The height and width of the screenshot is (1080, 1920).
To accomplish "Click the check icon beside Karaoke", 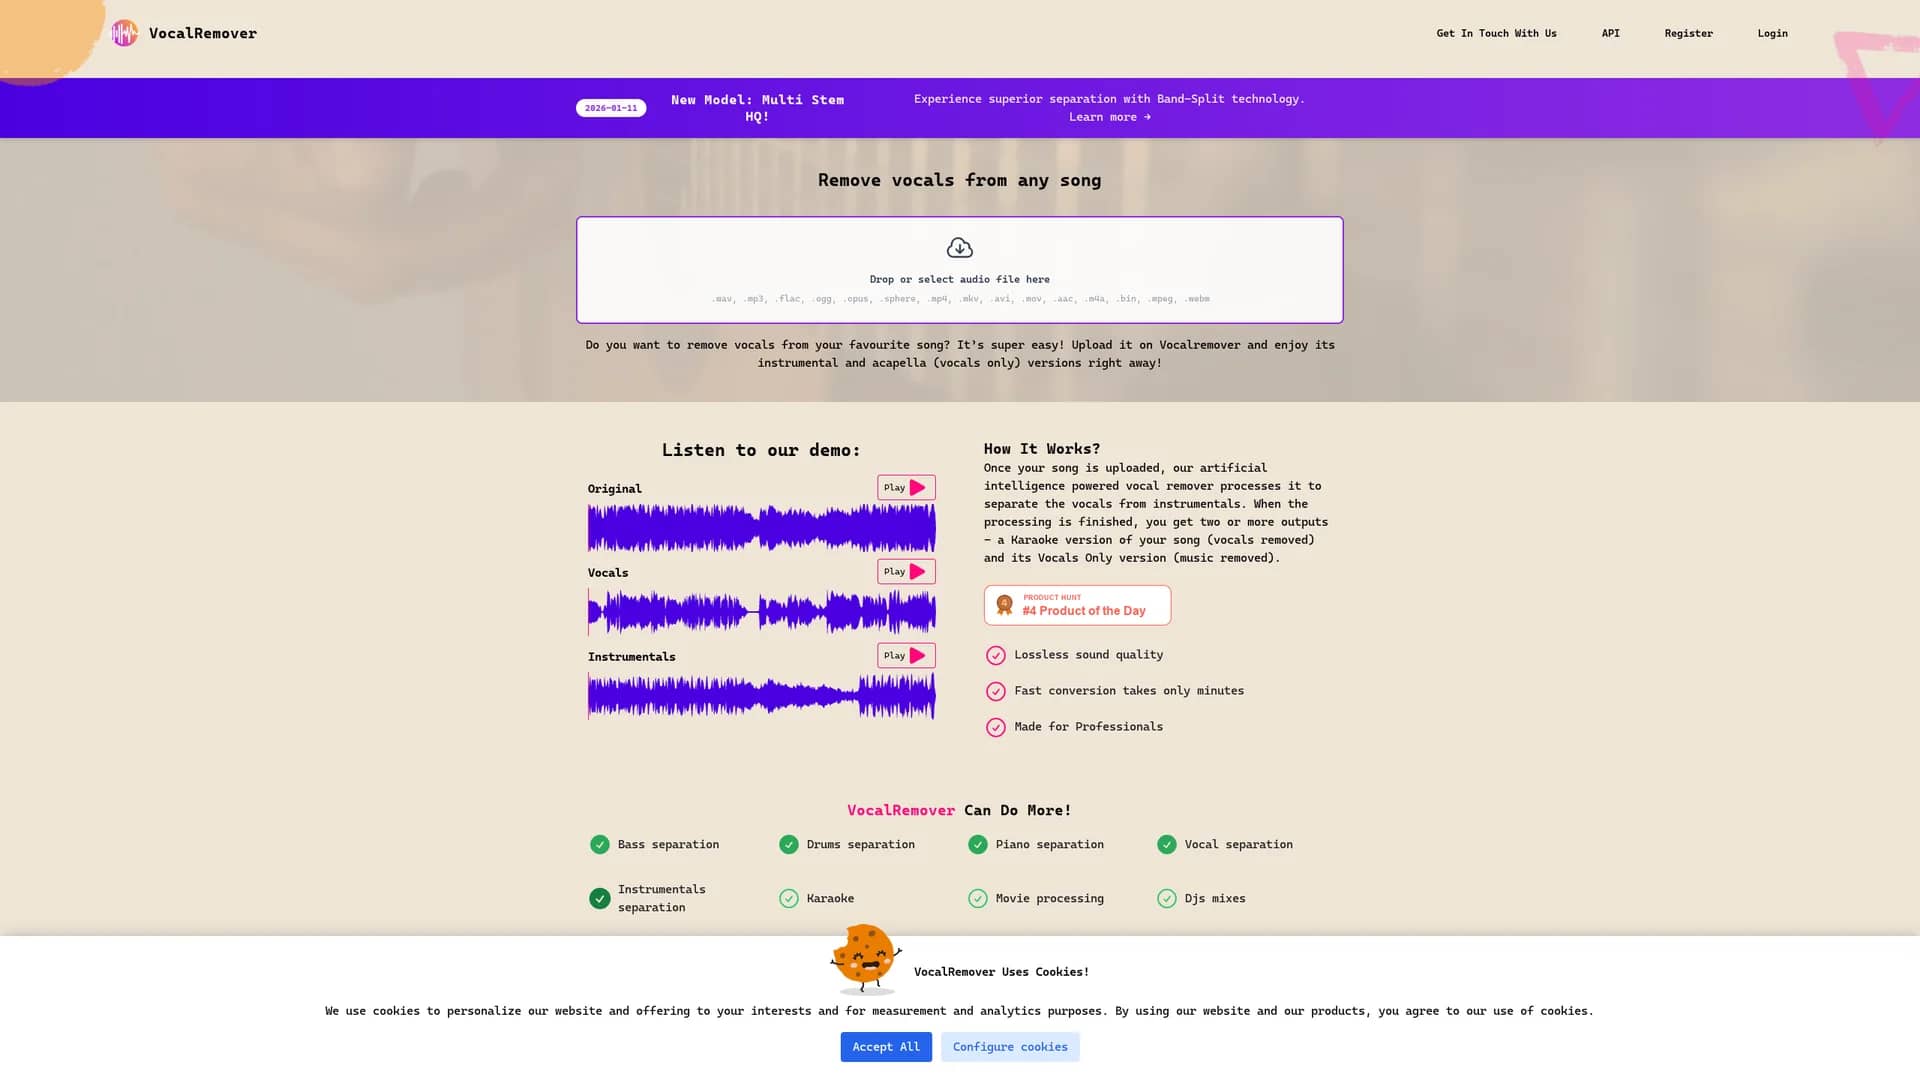I will [x=788, y=899].
